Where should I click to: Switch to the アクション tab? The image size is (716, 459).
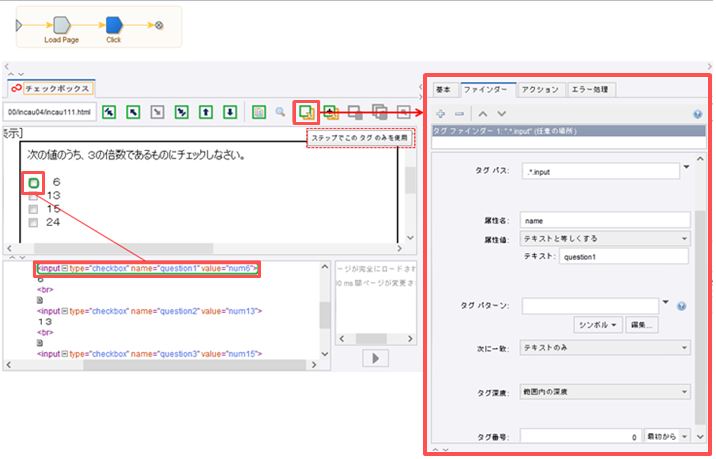tap(542, 90)
